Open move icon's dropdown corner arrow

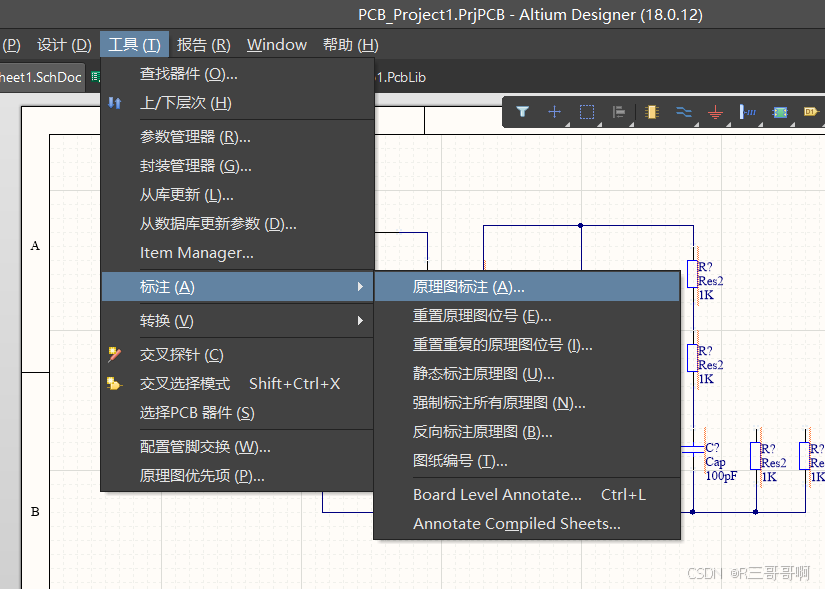[x=568, y=124]
